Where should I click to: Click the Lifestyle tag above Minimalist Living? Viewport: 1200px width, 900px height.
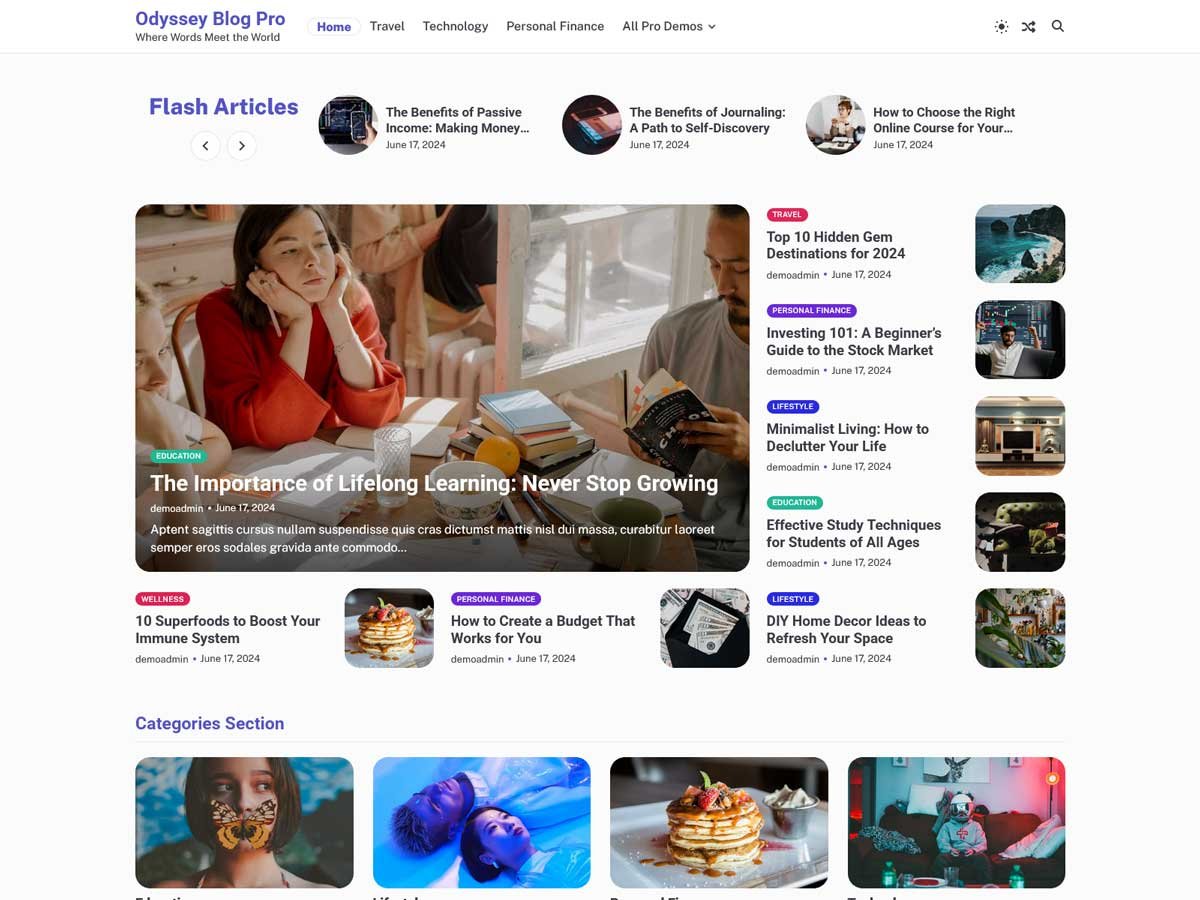(x=793, y=407)
